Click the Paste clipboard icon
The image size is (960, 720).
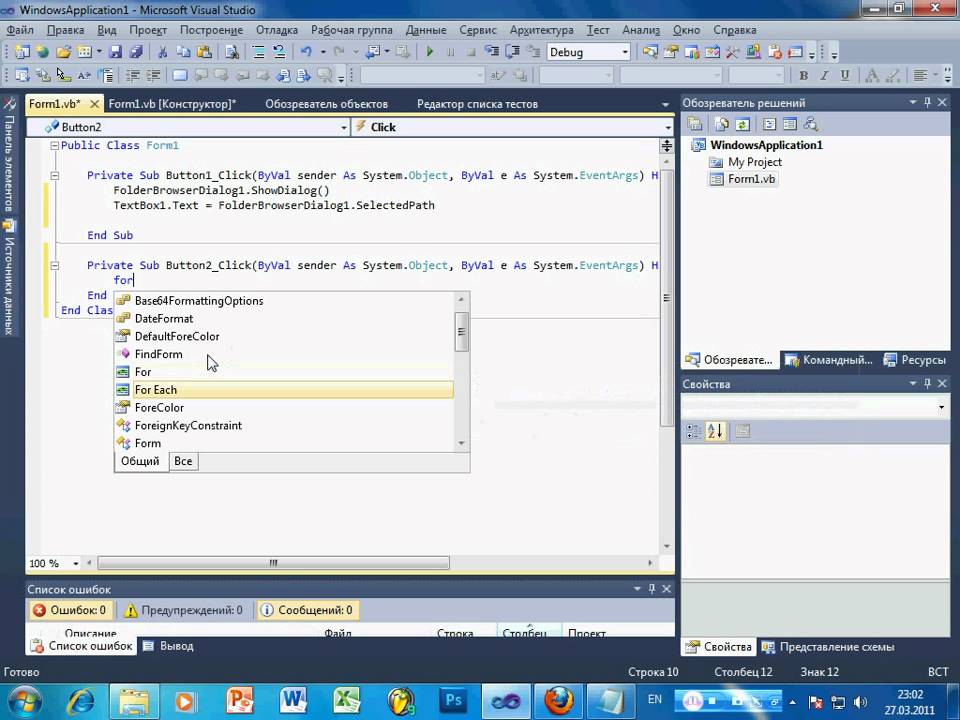(x=204, y=52)
